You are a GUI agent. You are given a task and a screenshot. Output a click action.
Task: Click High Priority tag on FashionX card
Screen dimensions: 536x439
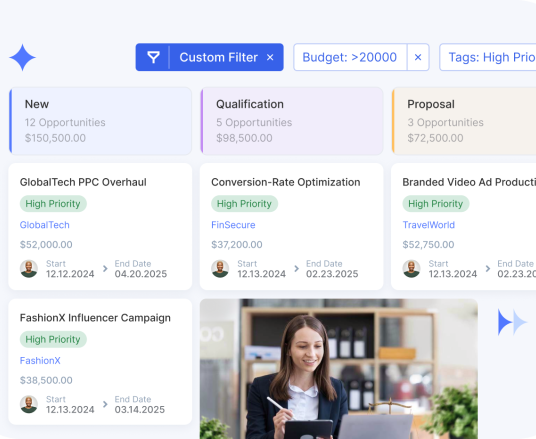click(x=53, y=340)
